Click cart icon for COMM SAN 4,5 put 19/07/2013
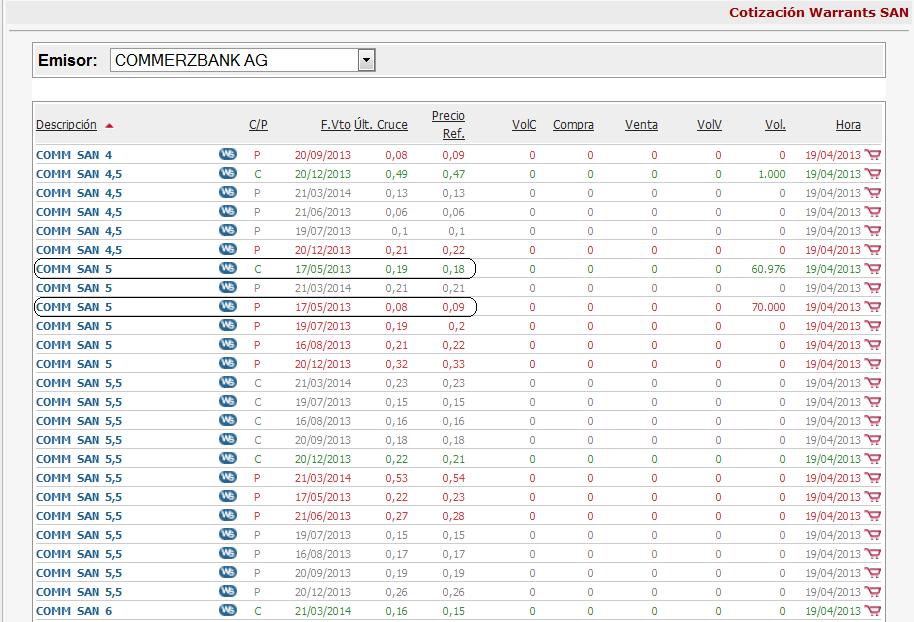The image size is (914, 622). coord(873,231)
